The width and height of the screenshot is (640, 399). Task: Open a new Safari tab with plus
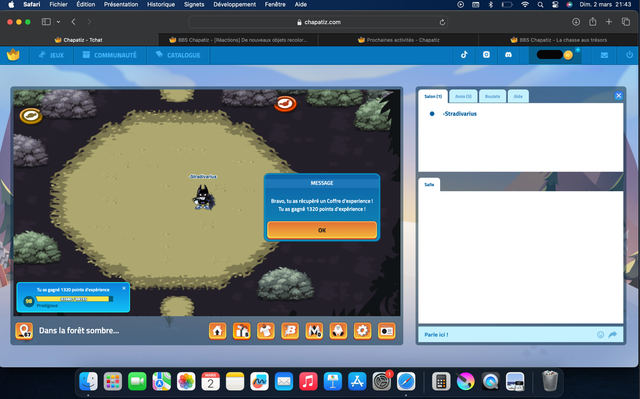(x=609, y=22)
